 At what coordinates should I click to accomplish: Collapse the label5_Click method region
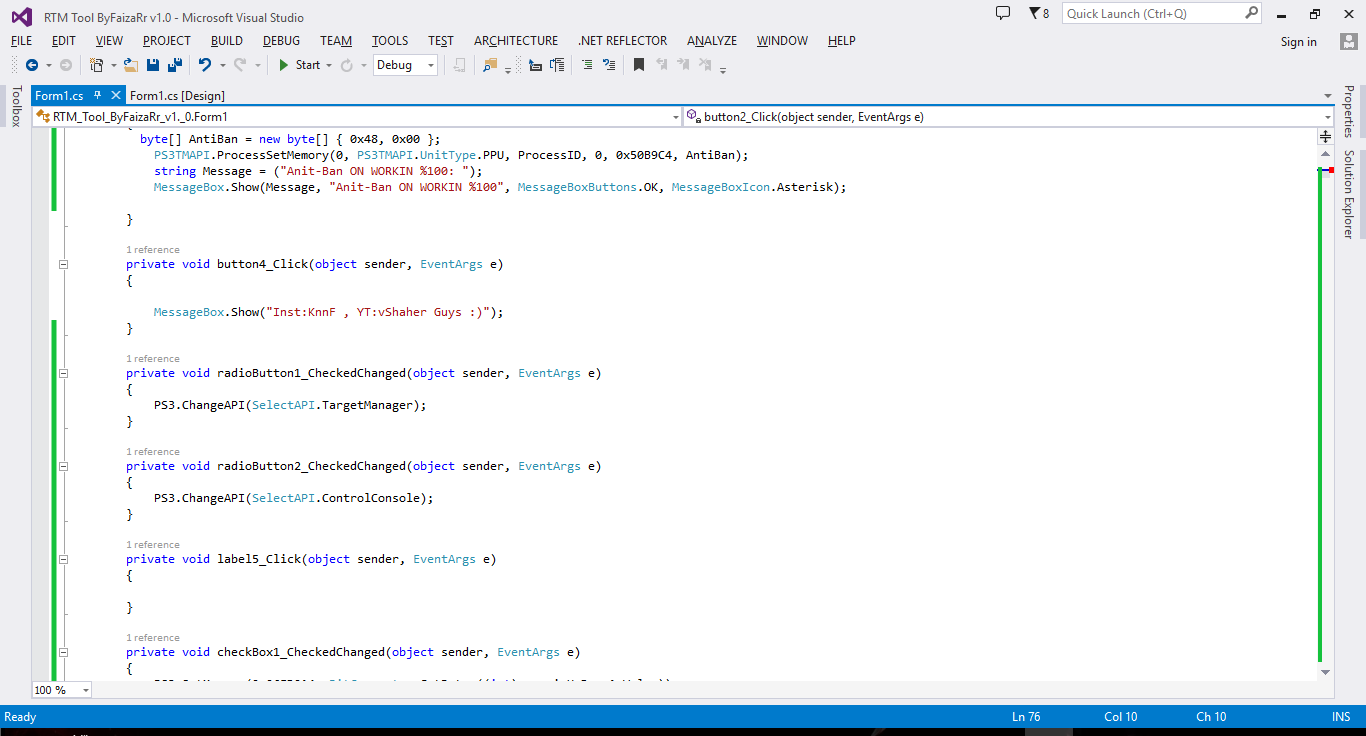[64, 559]
